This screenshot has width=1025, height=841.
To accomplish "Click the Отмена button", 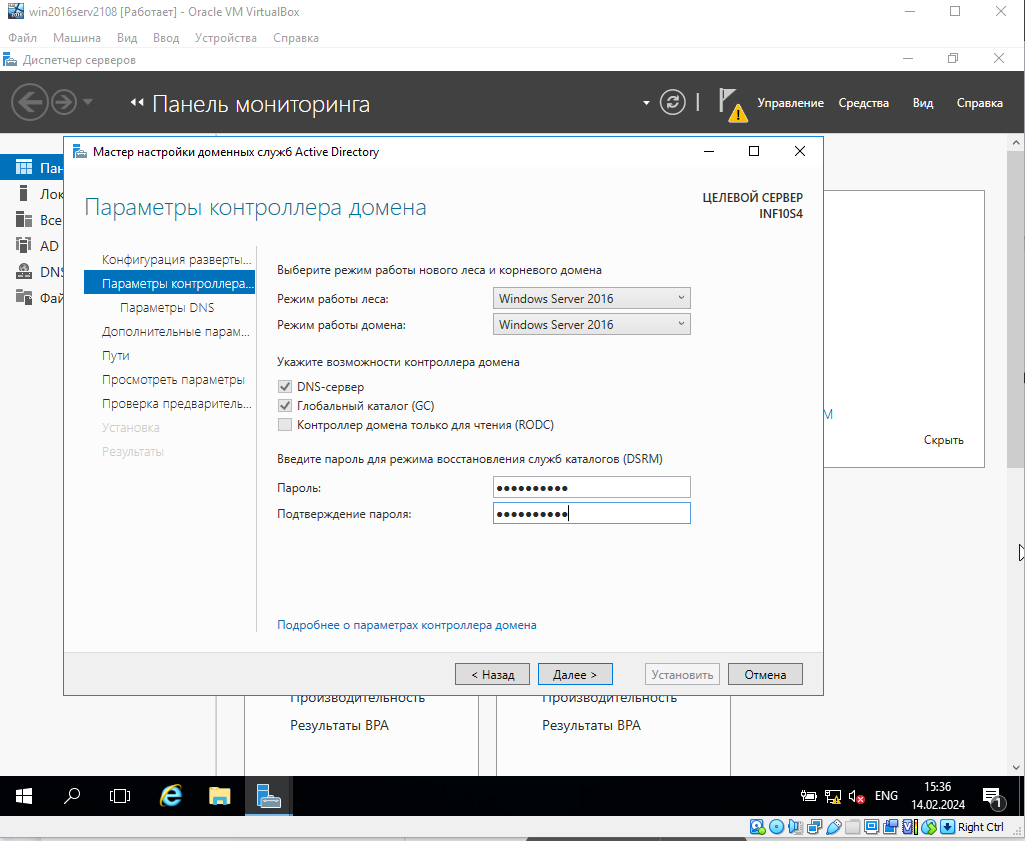I will tap(765, 674).
